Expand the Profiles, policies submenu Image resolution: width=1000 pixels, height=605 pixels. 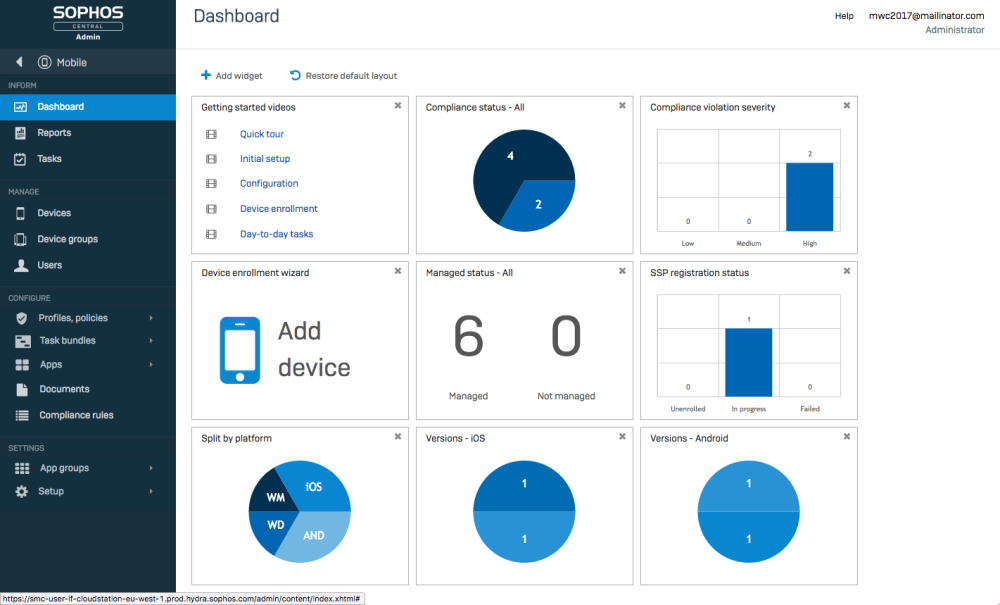pos(151,318)
